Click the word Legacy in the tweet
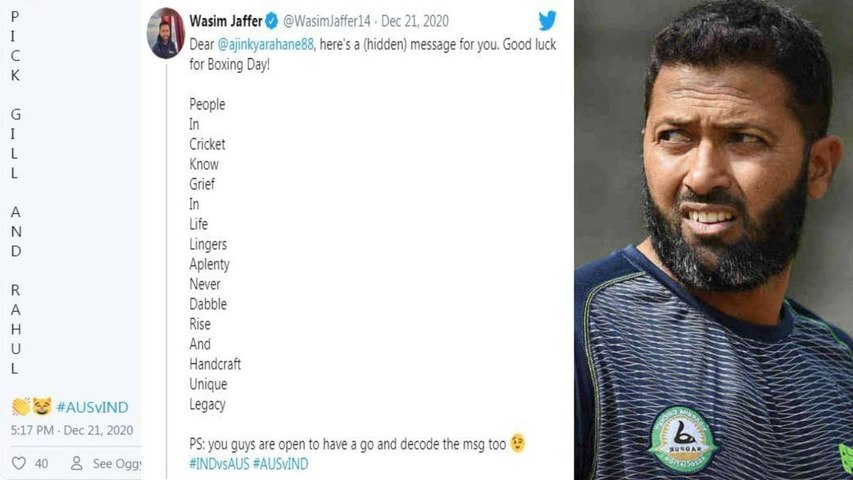Viewport: 853px width, 480px height. click(x=207, y=405)
